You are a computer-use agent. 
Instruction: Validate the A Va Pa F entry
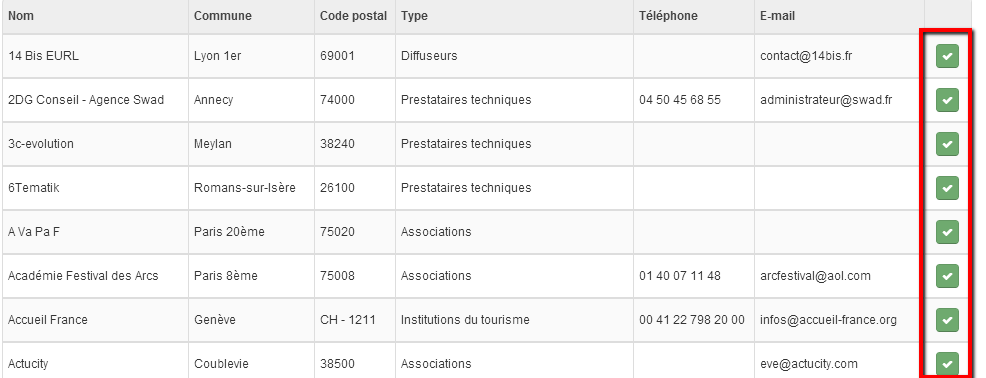tap(947, 232)
